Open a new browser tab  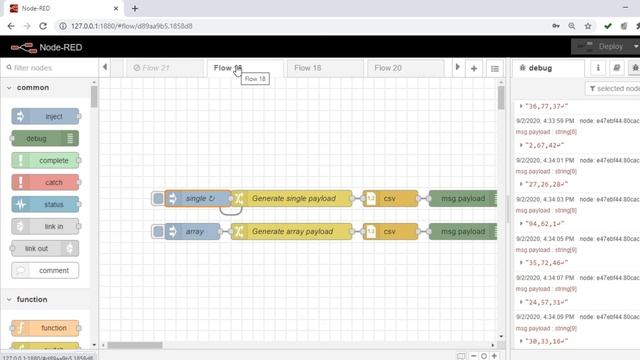coord(135,8)
